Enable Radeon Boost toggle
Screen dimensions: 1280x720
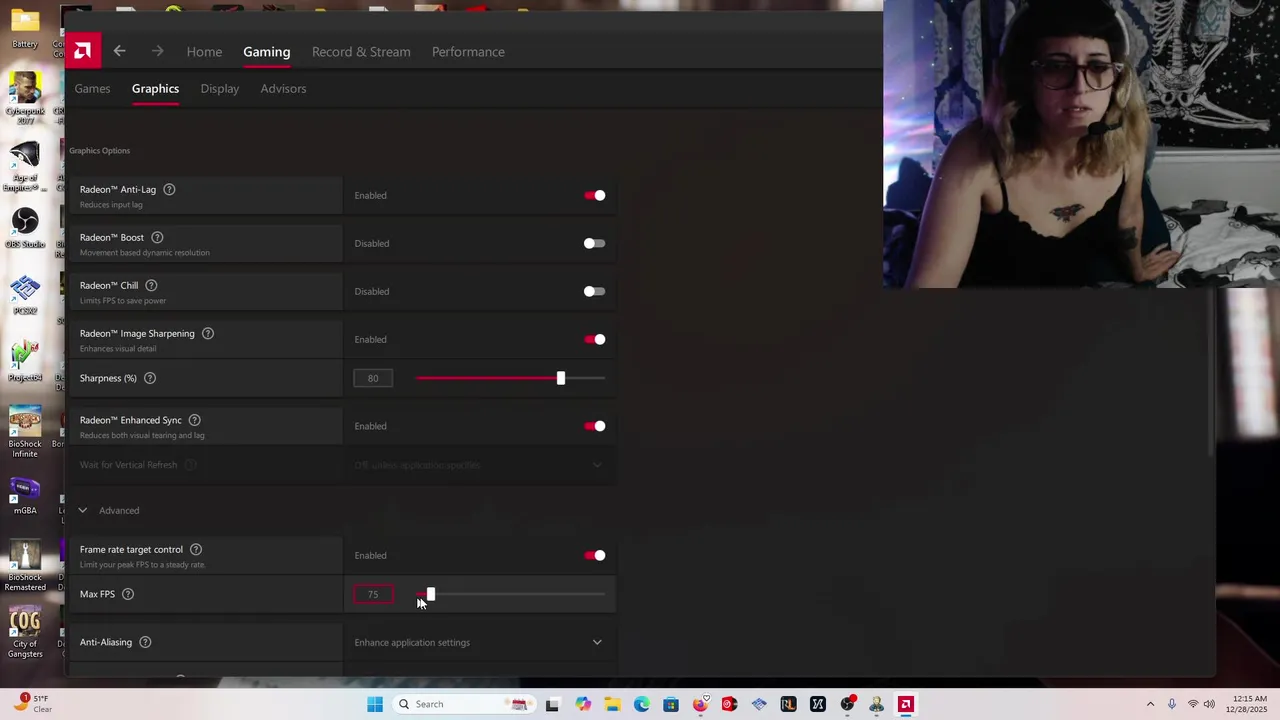[595, 243]
